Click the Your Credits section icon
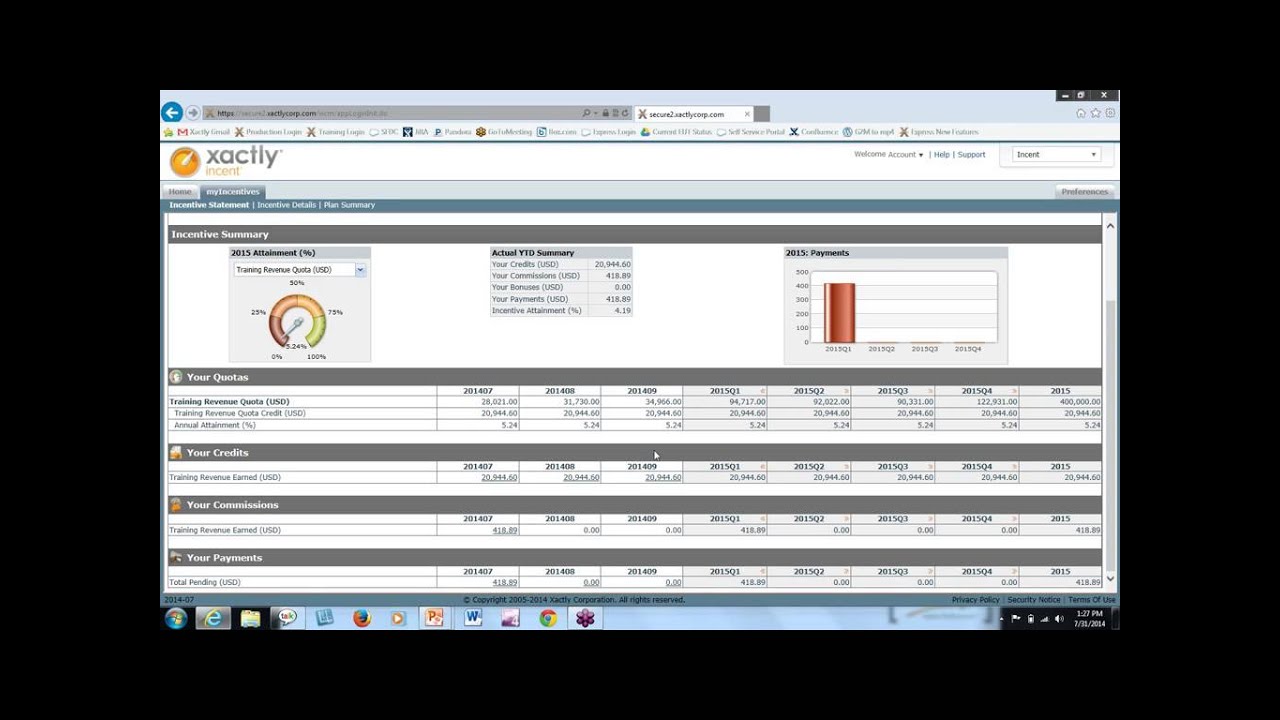Image resolution: width=1280 pixels, height=720 pixels. click(x=176, y=452)
